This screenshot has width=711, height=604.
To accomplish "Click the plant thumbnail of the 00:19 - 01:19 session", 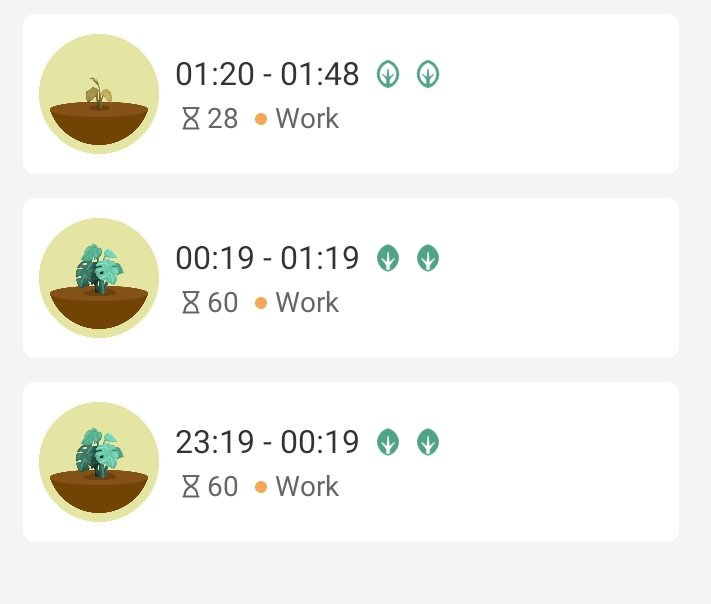I will (98, 278).
